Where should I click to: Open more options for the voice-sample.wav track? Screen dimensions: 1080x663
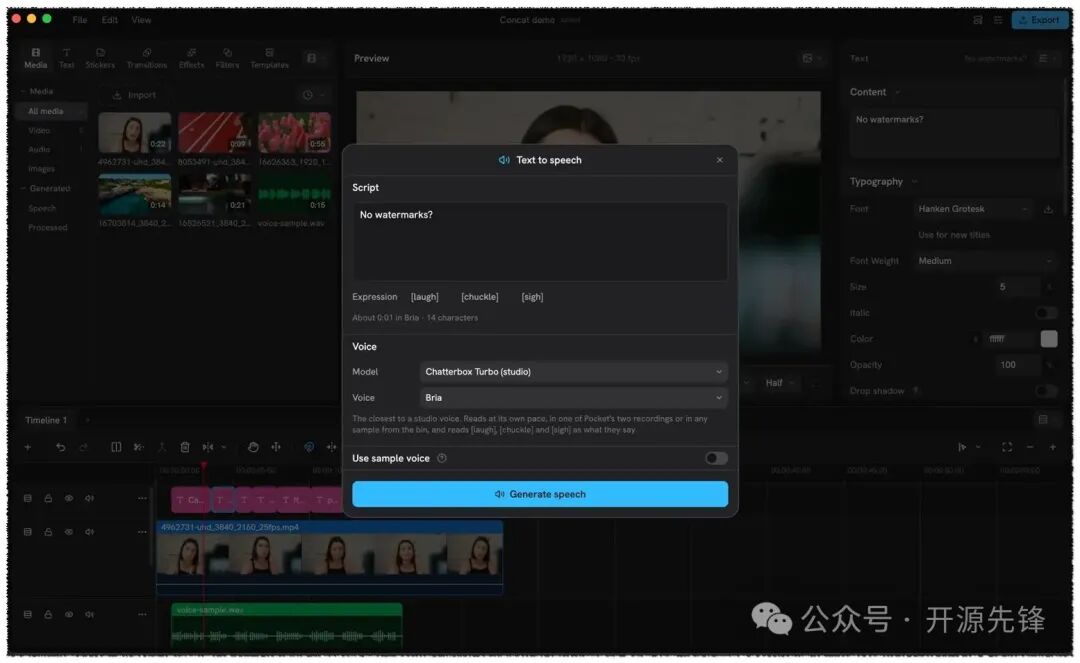[x=142, y=614]
